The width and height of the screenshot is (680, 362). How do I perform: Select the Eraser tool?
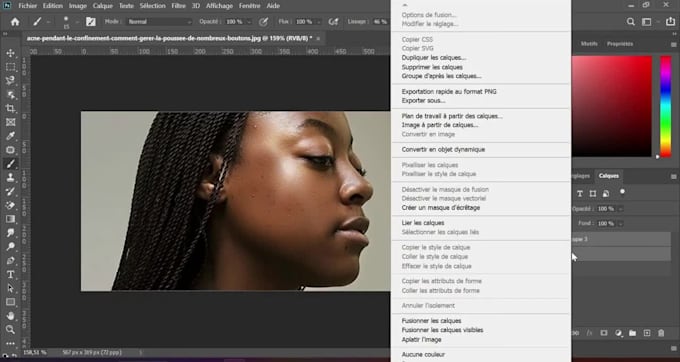(x=10, y=205)
